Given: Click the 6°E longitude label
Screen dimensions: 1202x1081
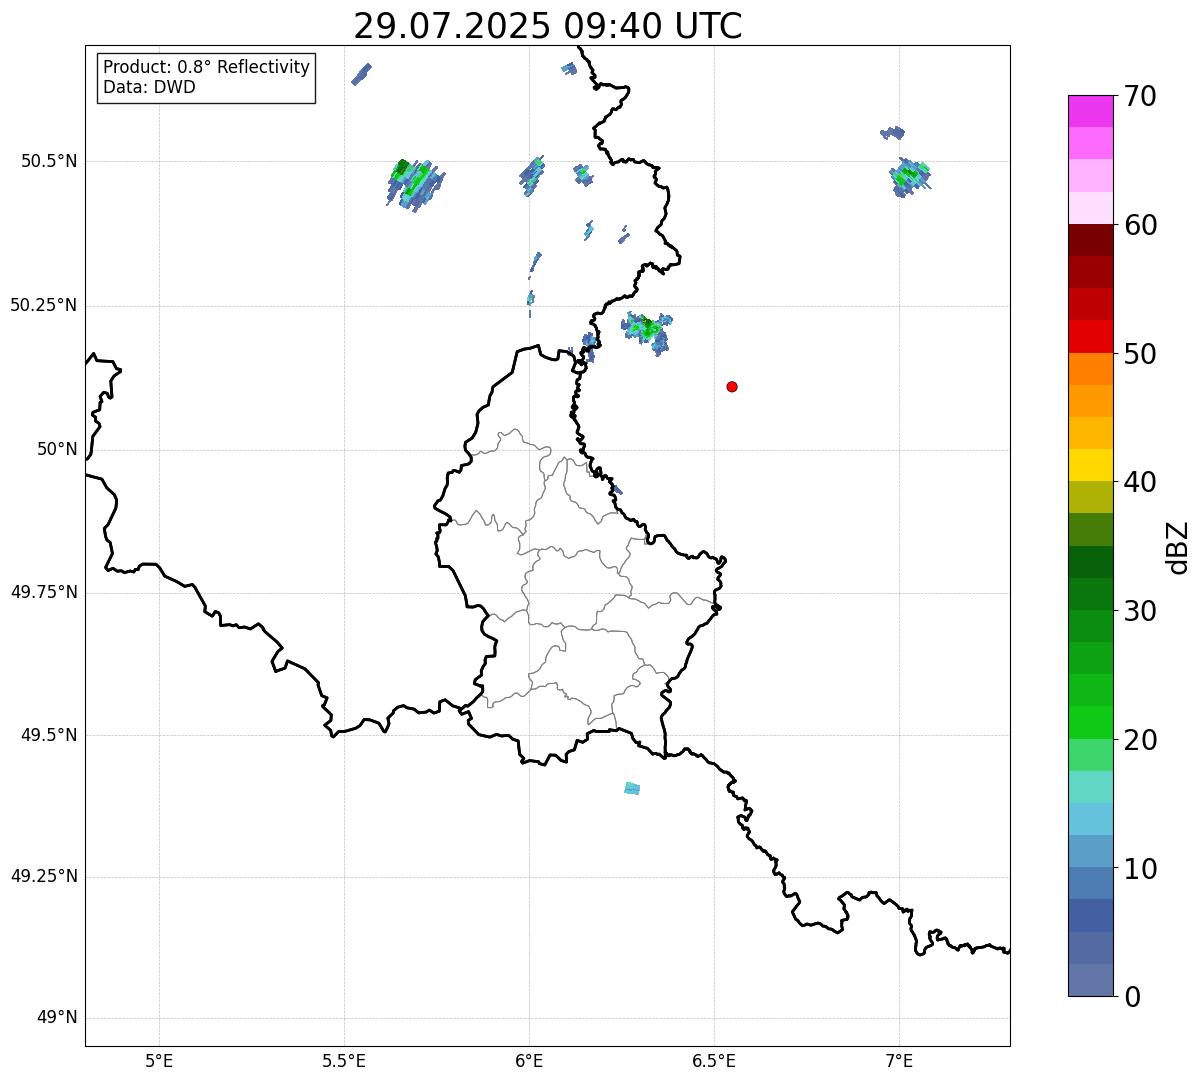Looking at the screenshot, I should (530, 1061).
